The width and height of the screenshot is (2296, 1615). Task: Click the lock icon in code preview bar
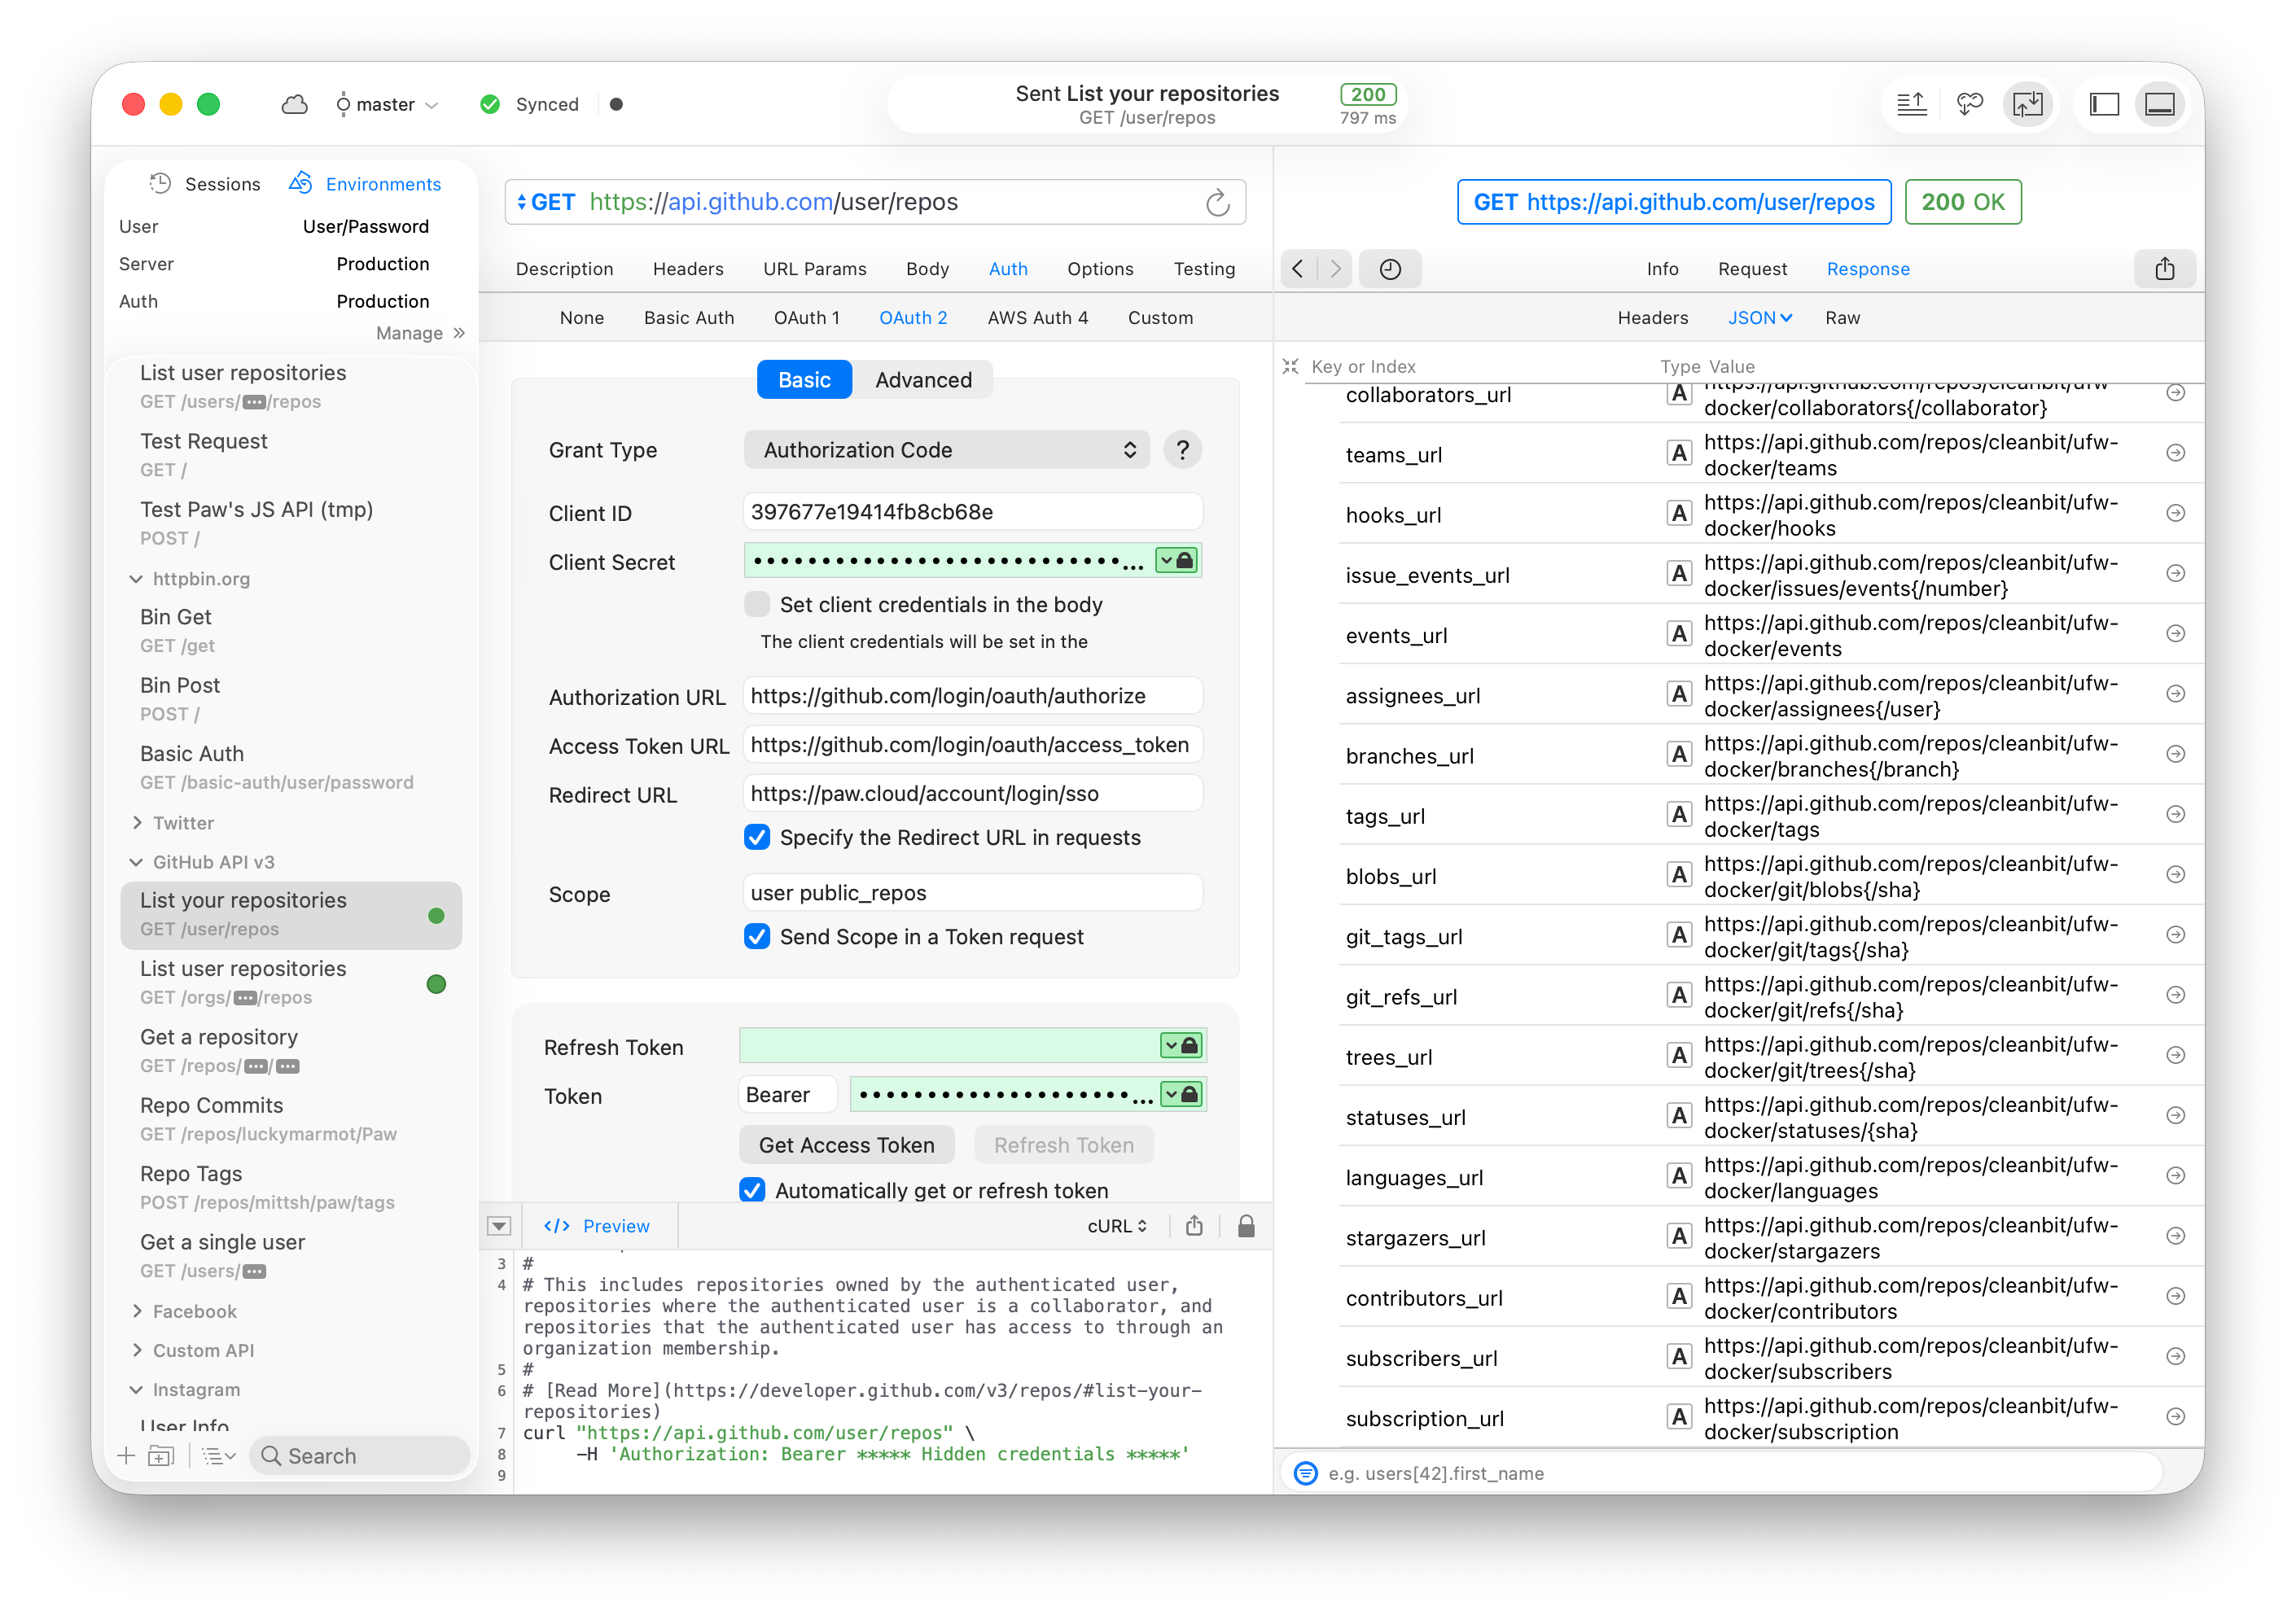pos(1246,1226)
